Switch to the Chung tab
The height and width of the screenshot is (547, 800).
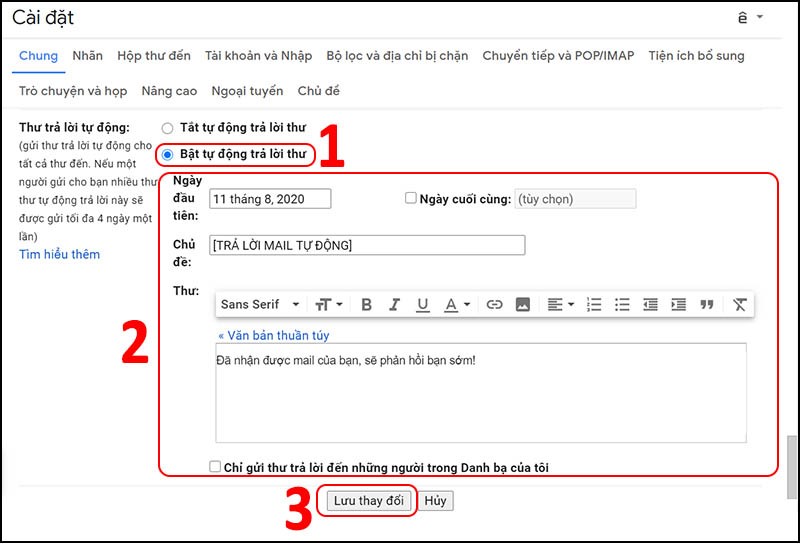coord(38,56)
